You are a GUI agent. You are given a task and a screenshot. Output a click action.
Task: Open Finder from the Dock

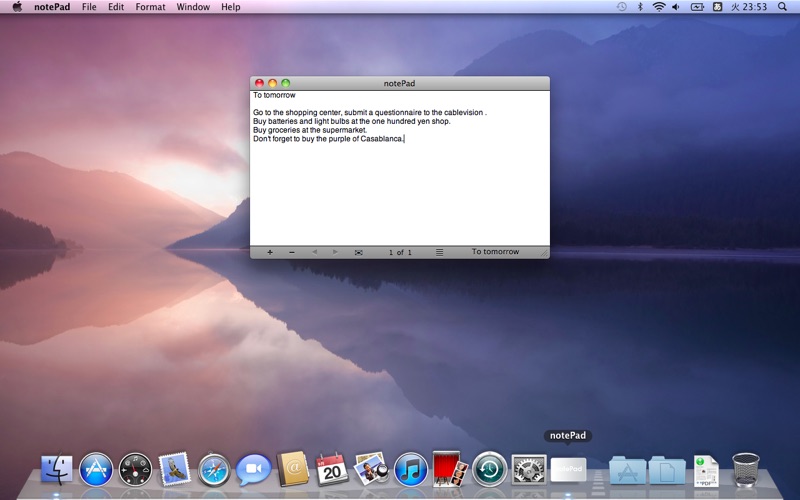56,469
